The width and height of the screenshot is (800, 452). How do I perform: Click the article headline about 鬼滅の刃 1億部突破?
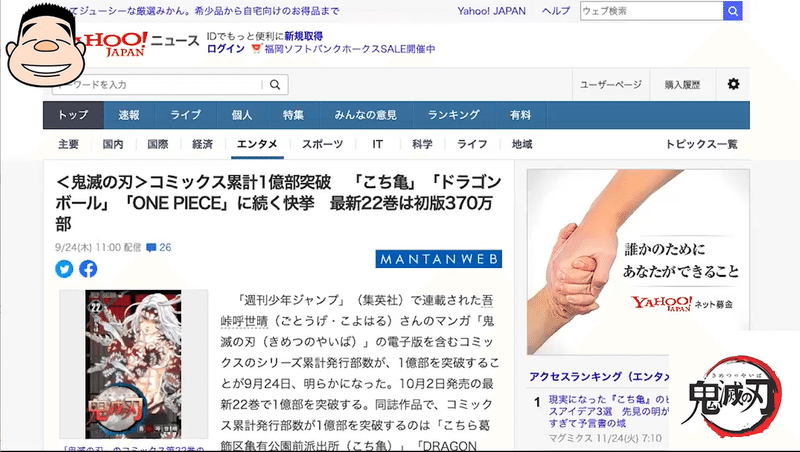click(x=279, y=203)
